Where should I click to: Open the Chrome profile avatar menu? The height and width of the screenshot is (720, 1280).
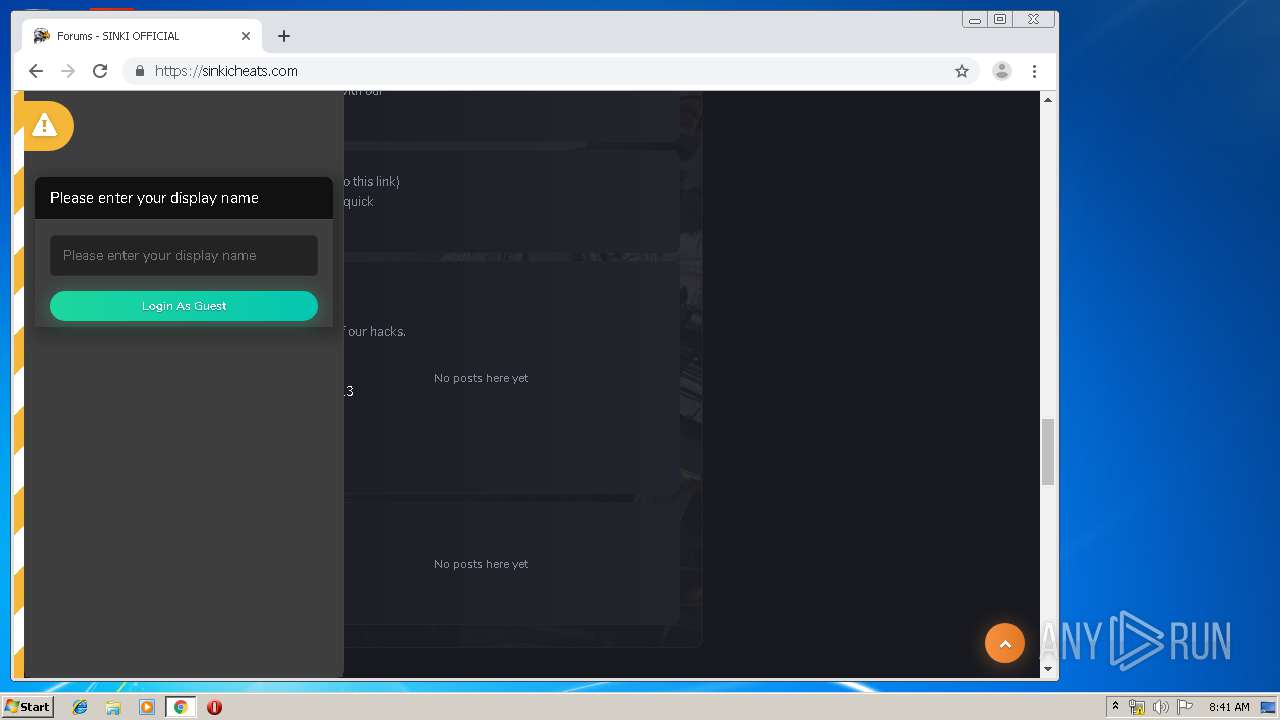[x=1002, y=71]
